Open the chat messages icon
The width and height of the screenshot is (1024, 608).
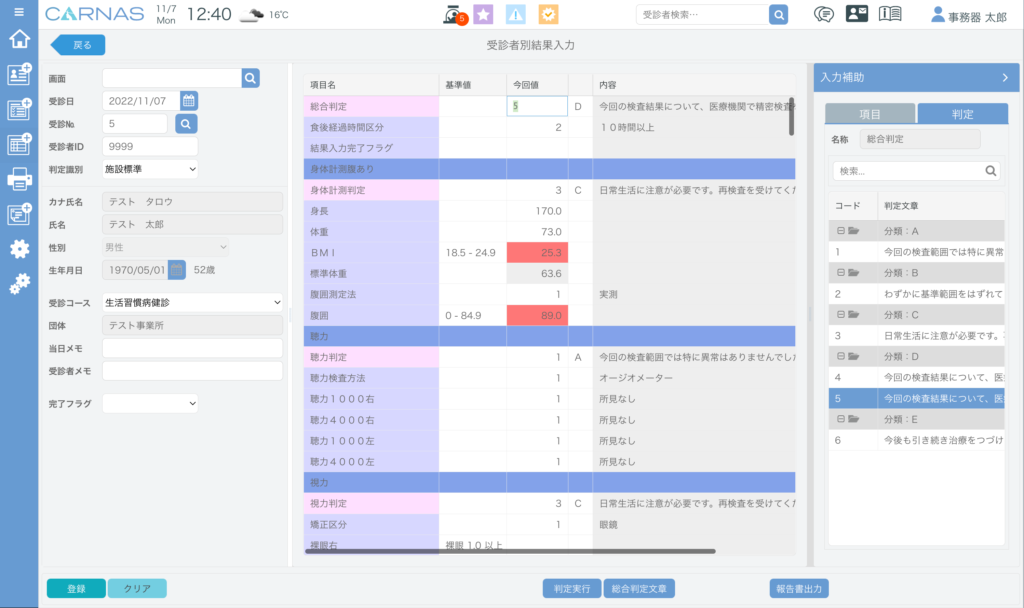[824, 14]
